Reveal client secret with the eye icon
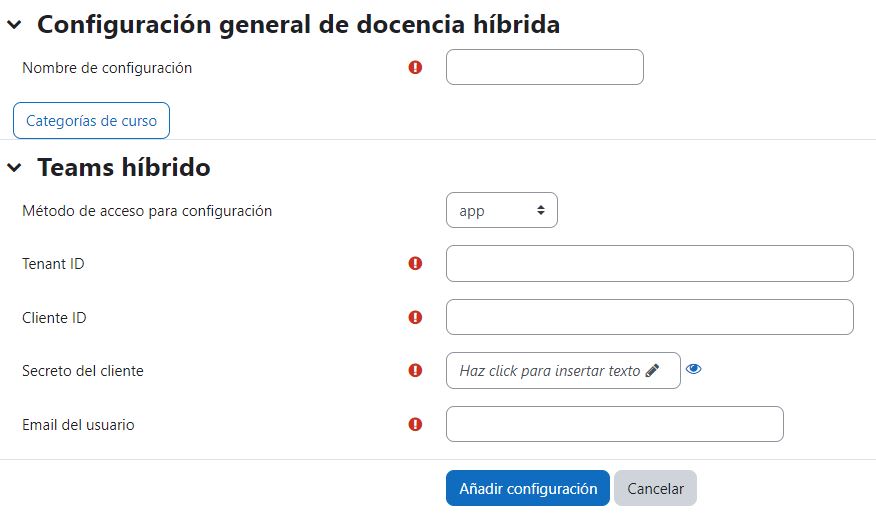 click(x=693, y=369)
